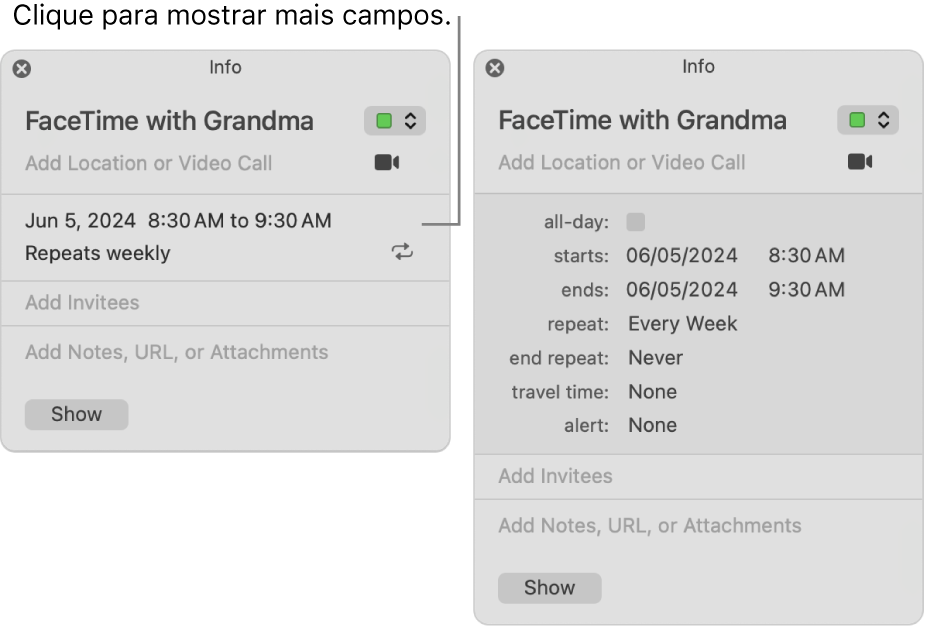Close the left Info popover
Screen dimensions: 926x628
point(22,69)
